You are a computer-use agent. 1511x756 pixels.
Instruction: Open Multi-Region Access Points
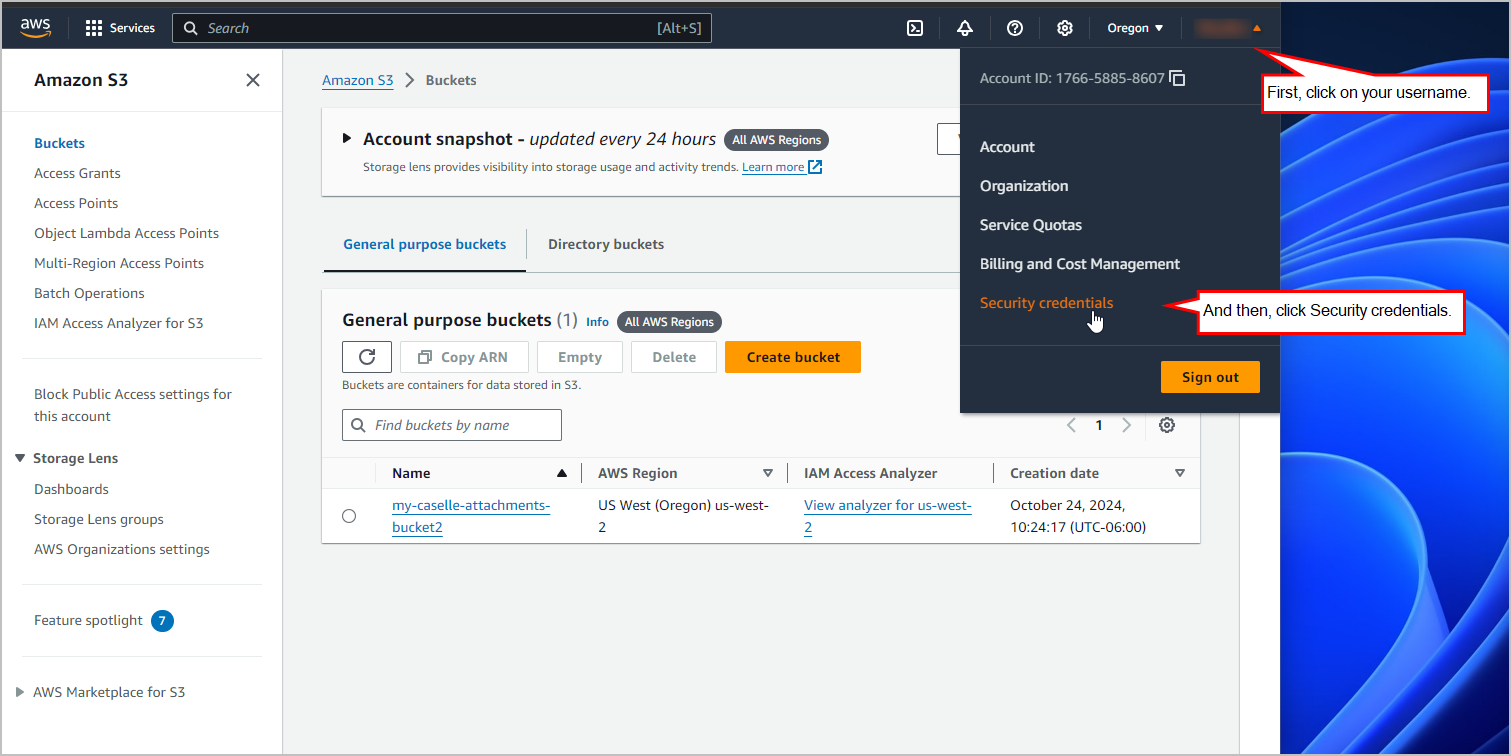click(x=119, y=263)
